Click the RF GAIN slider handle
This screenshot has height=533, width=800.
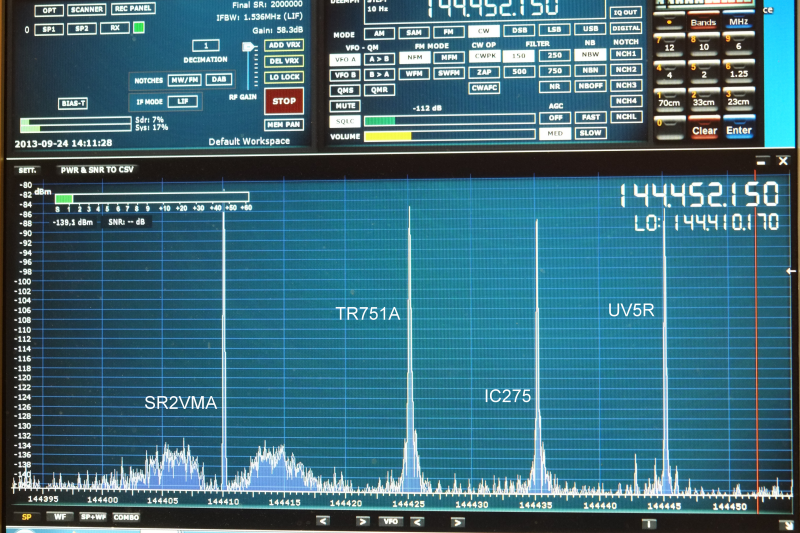pyautogui.click(x=248, y=47)
